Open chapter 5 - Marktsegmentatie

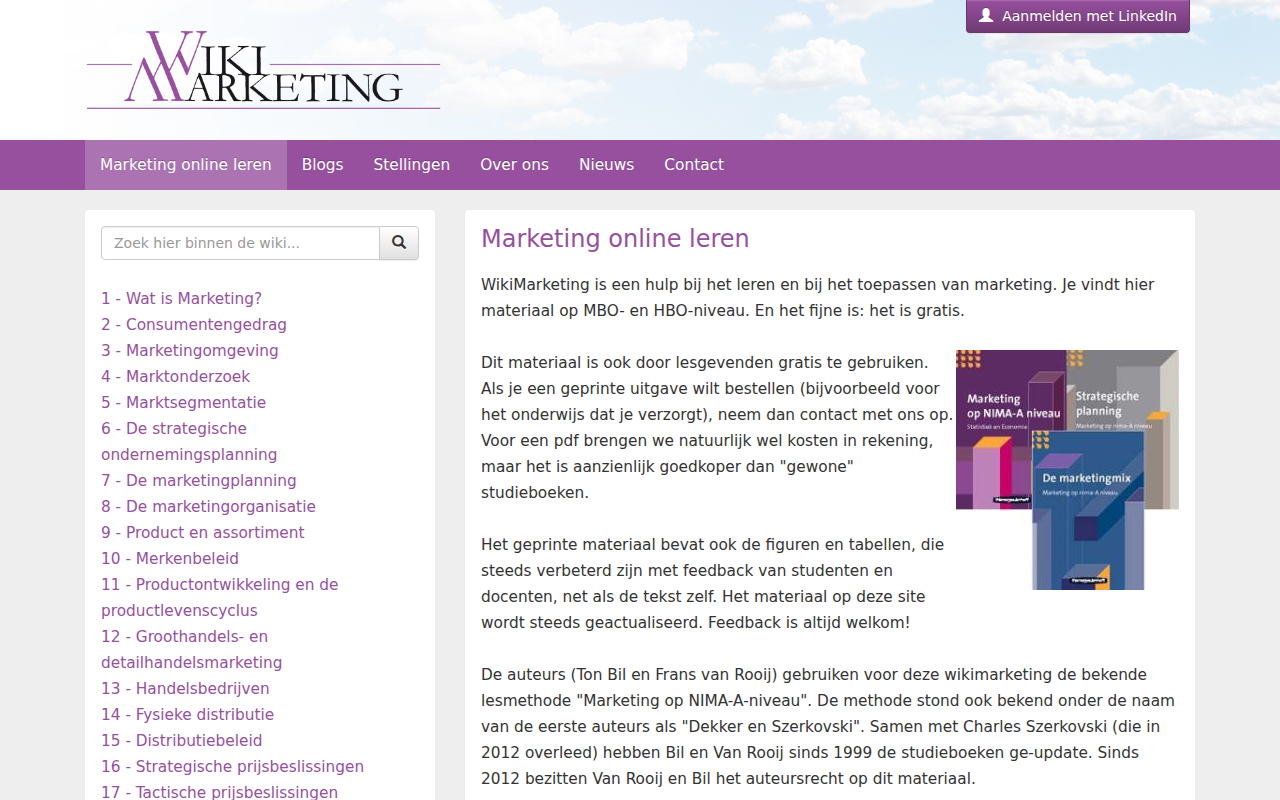(183, 402)
